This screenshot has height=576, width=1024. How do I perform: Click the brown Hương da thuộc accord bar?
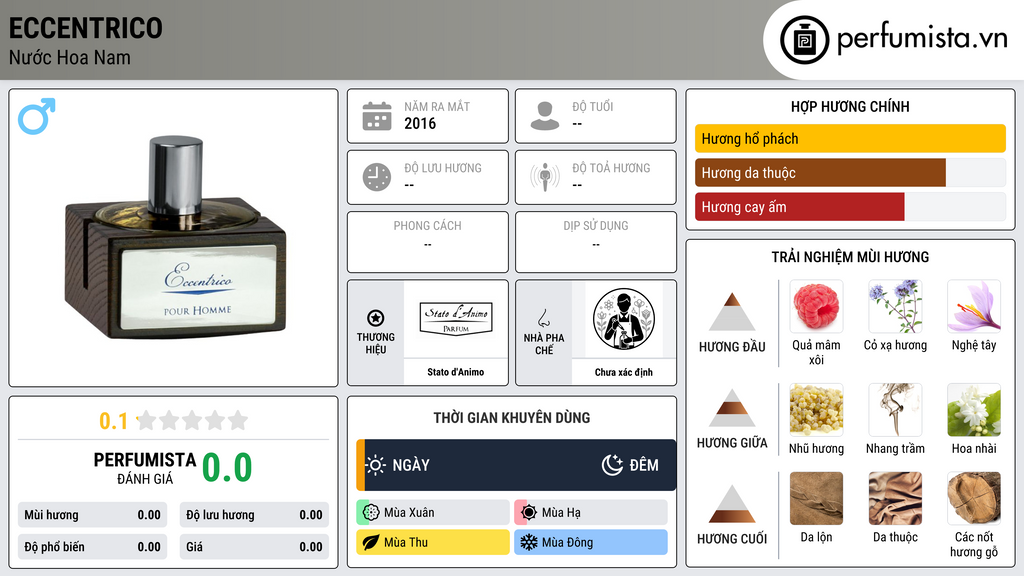tap(820, 172)
